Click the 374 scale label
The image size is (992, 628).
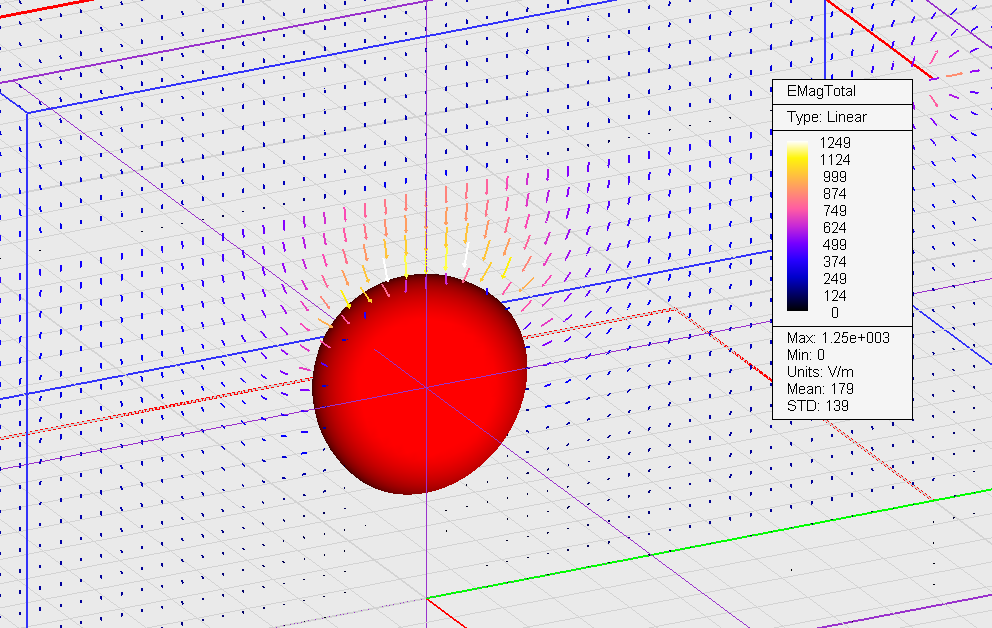pyautogui.click(x=834, y=262)
